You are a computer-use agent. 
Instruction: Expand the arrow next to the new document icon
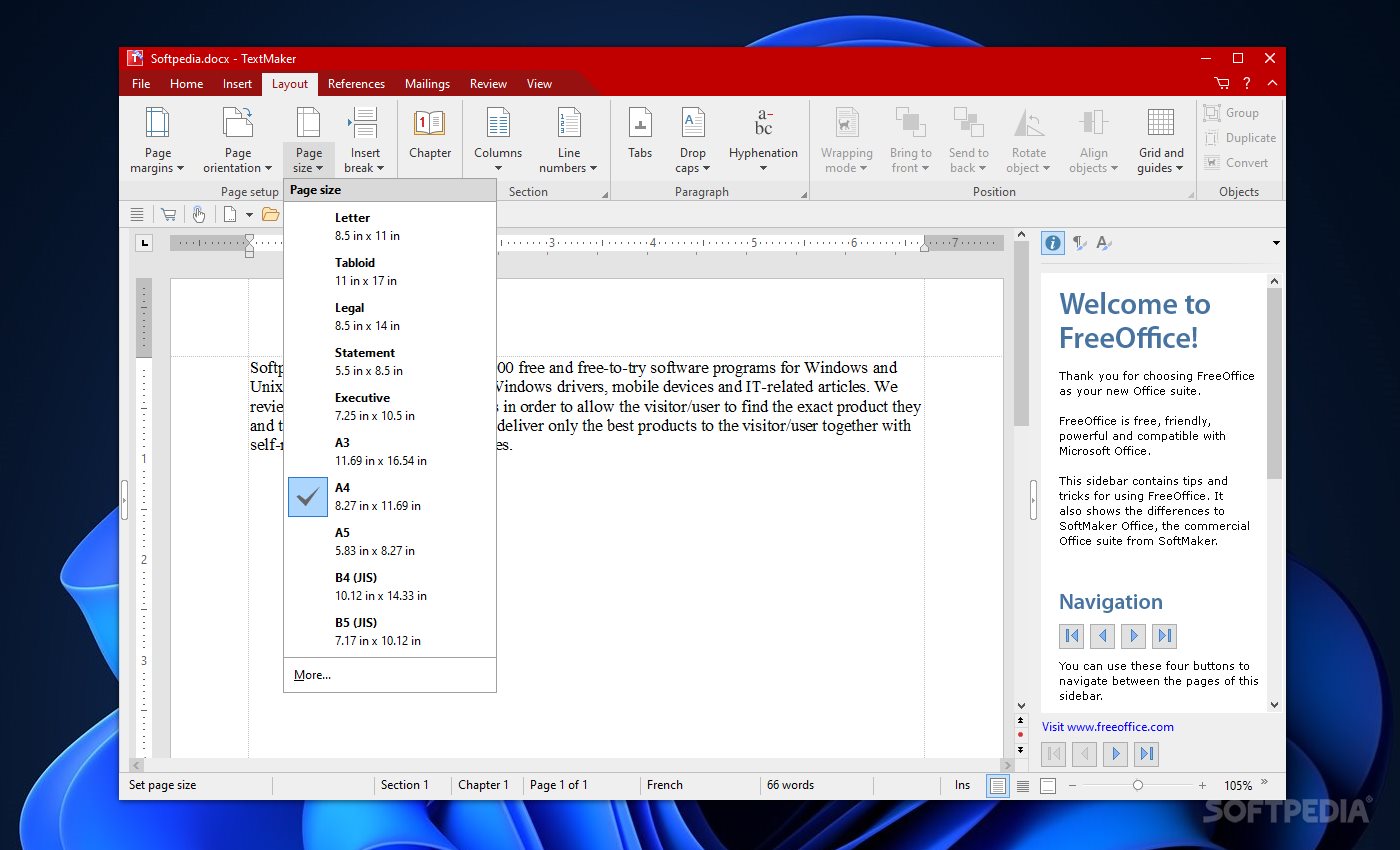pyautogui.click(x=249, y=214)
